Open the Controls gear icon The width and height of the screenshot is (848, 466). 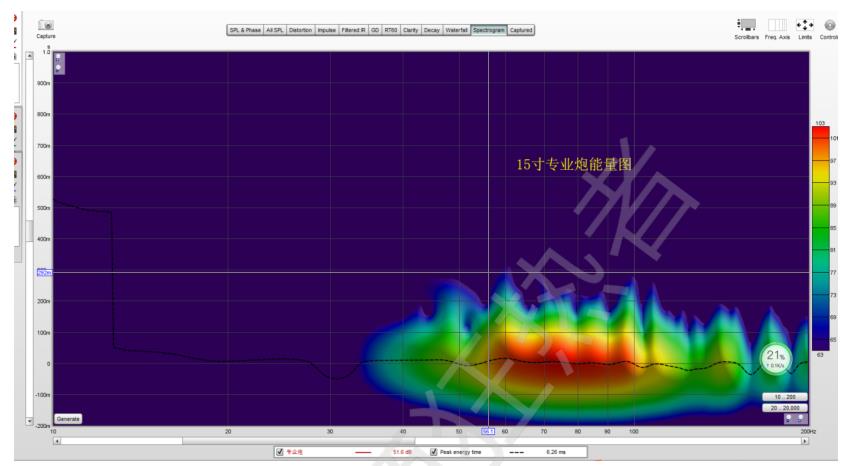point(829,25)
